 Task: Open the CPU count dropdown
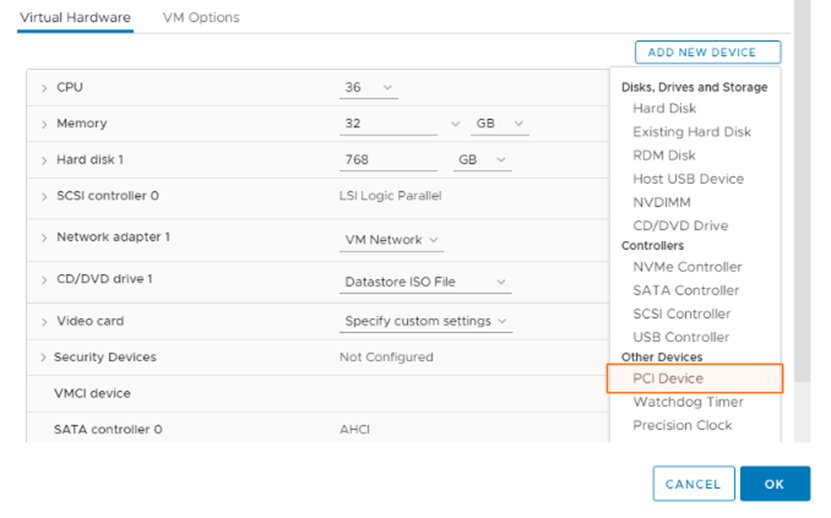tap(368, 88)
